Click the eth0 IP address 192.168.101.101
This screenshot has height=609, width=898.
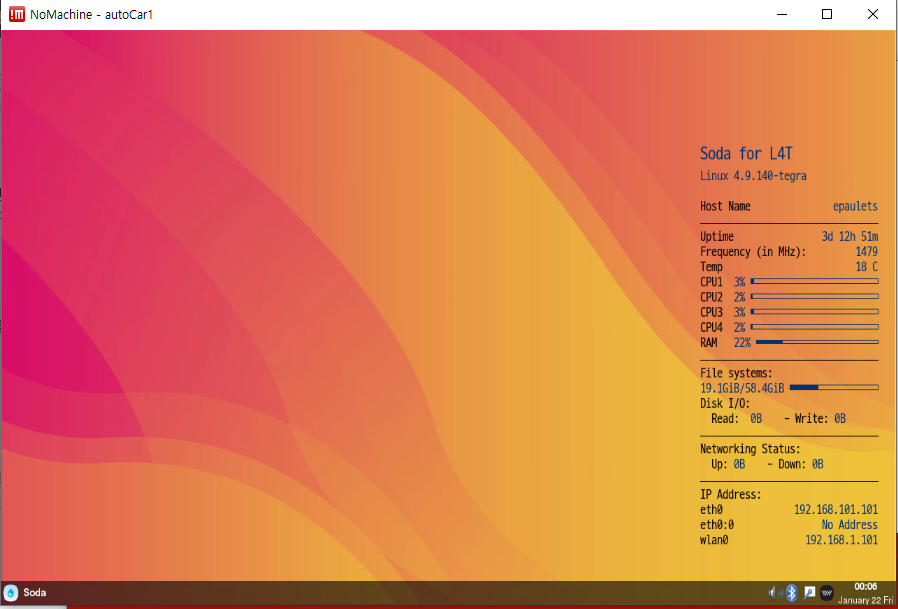point(835,509)
